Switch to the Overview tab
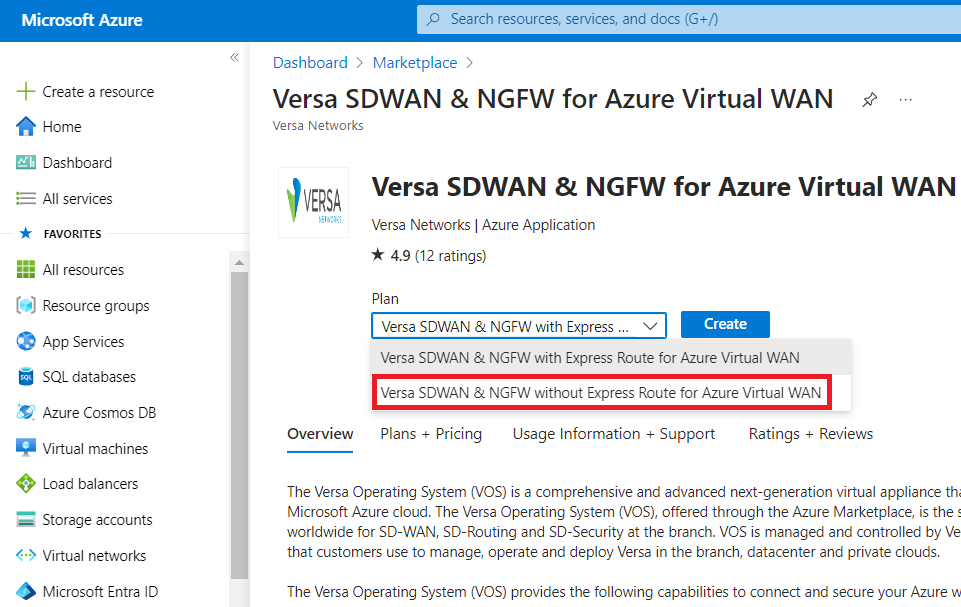Image resolution: width=961 pixels, height=607 pixels. 320,434
